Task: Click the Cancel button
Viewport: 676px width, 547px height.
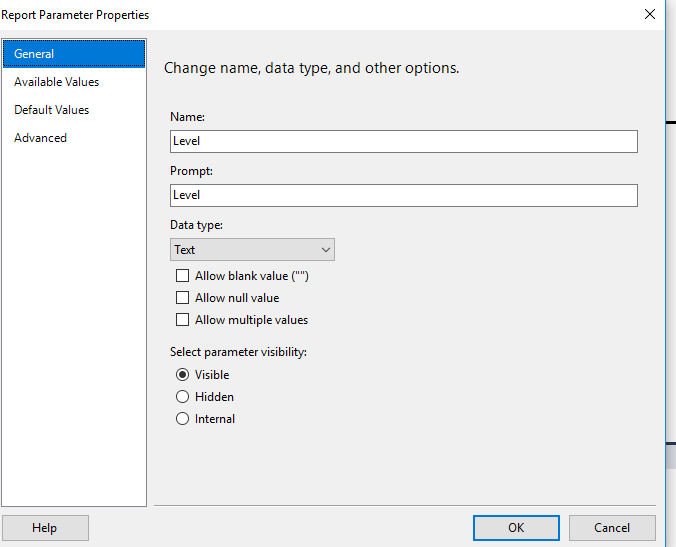Action: 612,528
